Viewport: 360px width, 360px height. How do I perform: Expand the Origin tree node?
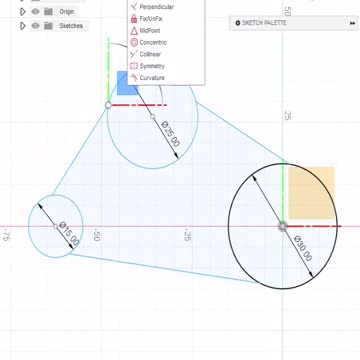(23, 12)
